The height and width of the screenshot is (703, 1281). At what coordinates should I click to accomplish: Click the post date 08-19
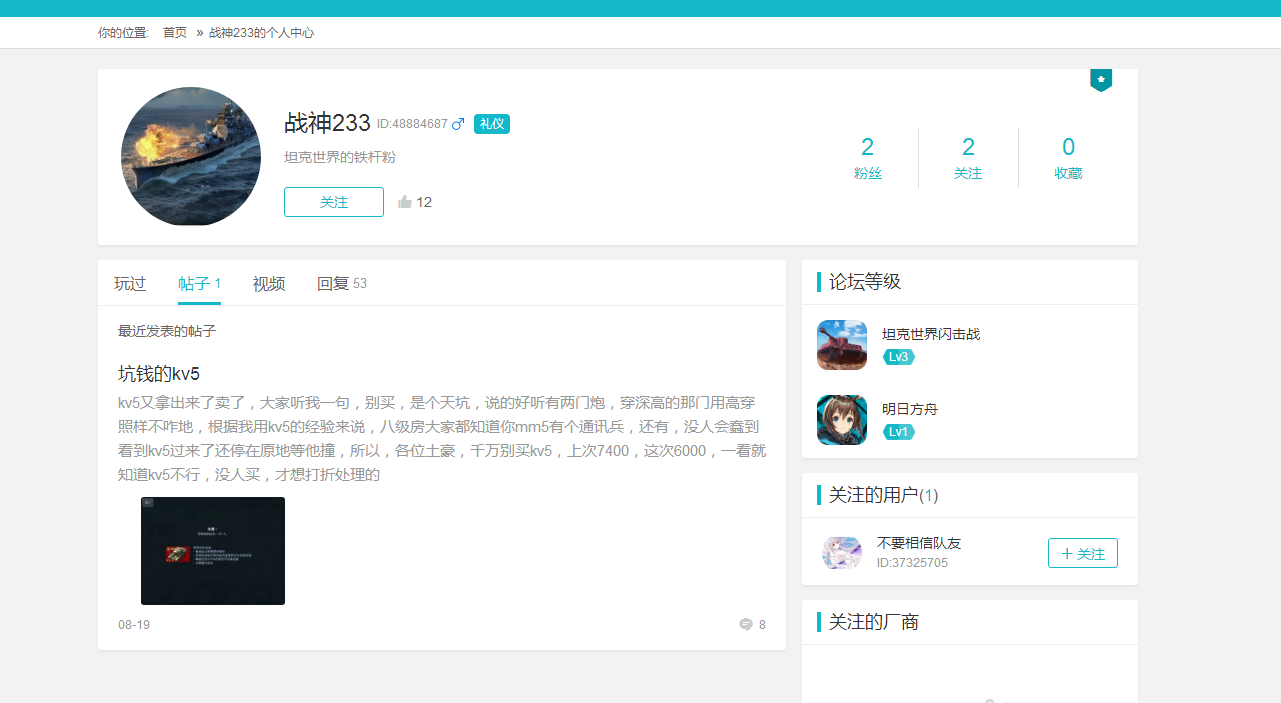(x=134, y=625)
